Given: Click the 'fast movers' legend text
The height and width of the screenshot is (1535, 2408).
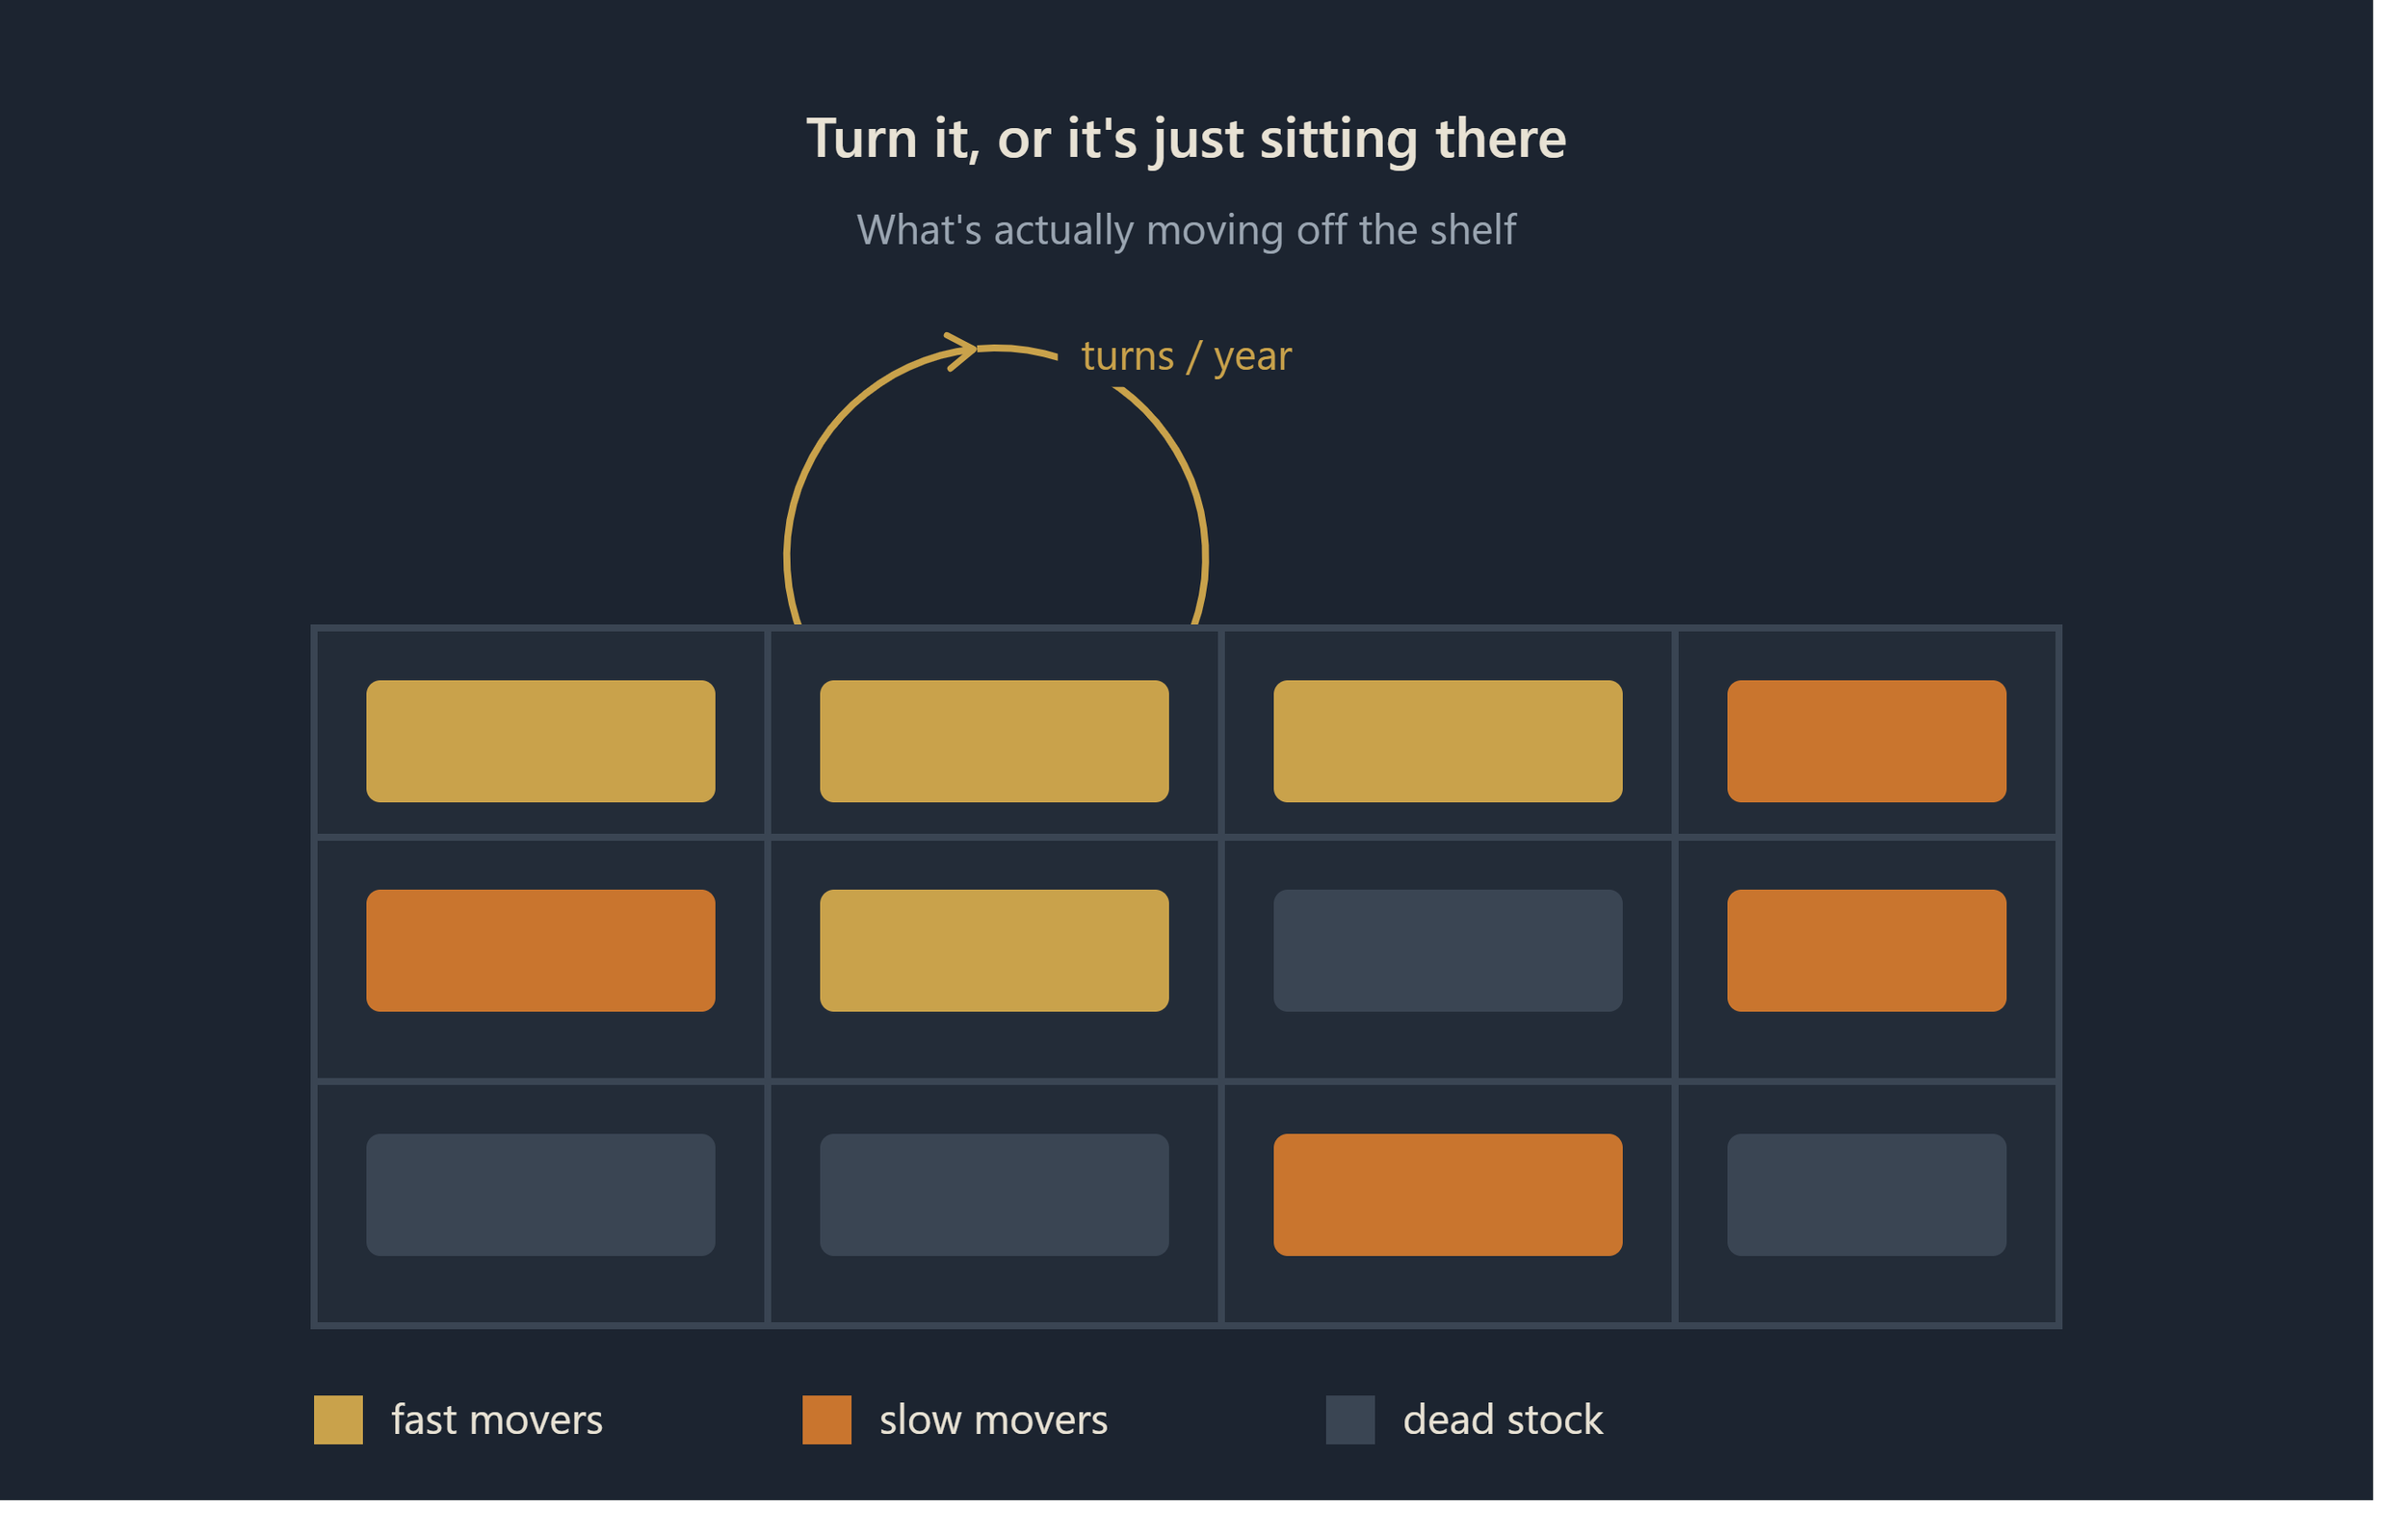Looking at the screenshot, I should coord(497,1420).
